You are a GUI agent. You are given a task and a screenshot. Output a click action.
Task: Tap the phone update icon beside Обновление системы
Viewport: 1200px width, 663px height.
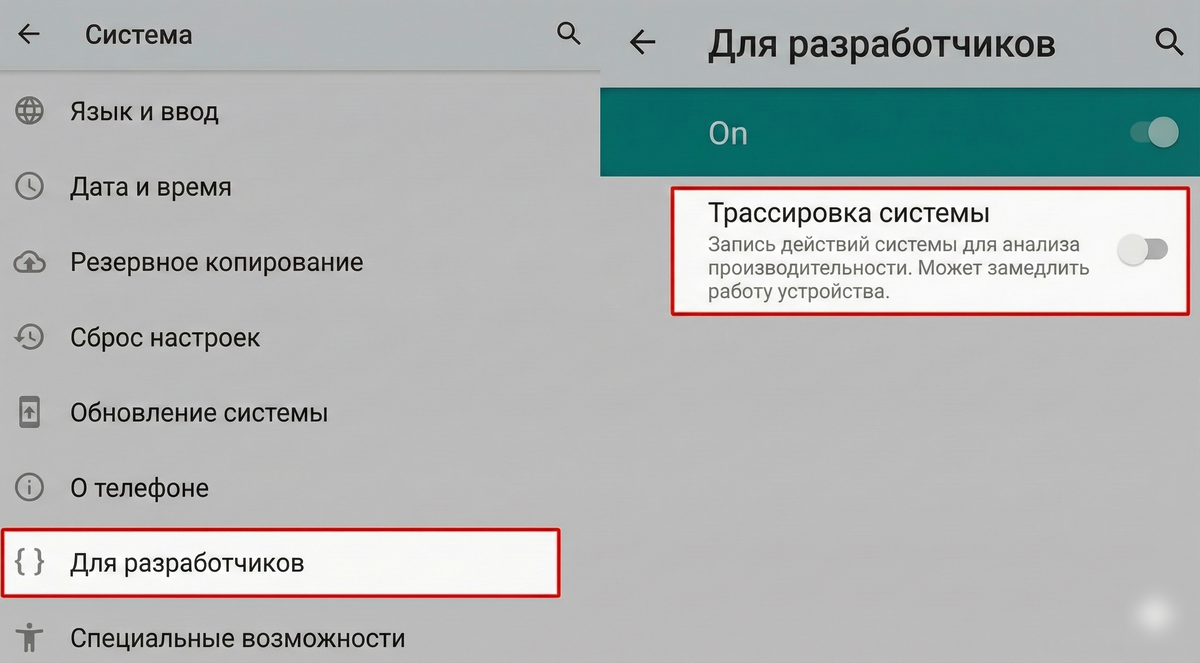click(x=30, y=412)
